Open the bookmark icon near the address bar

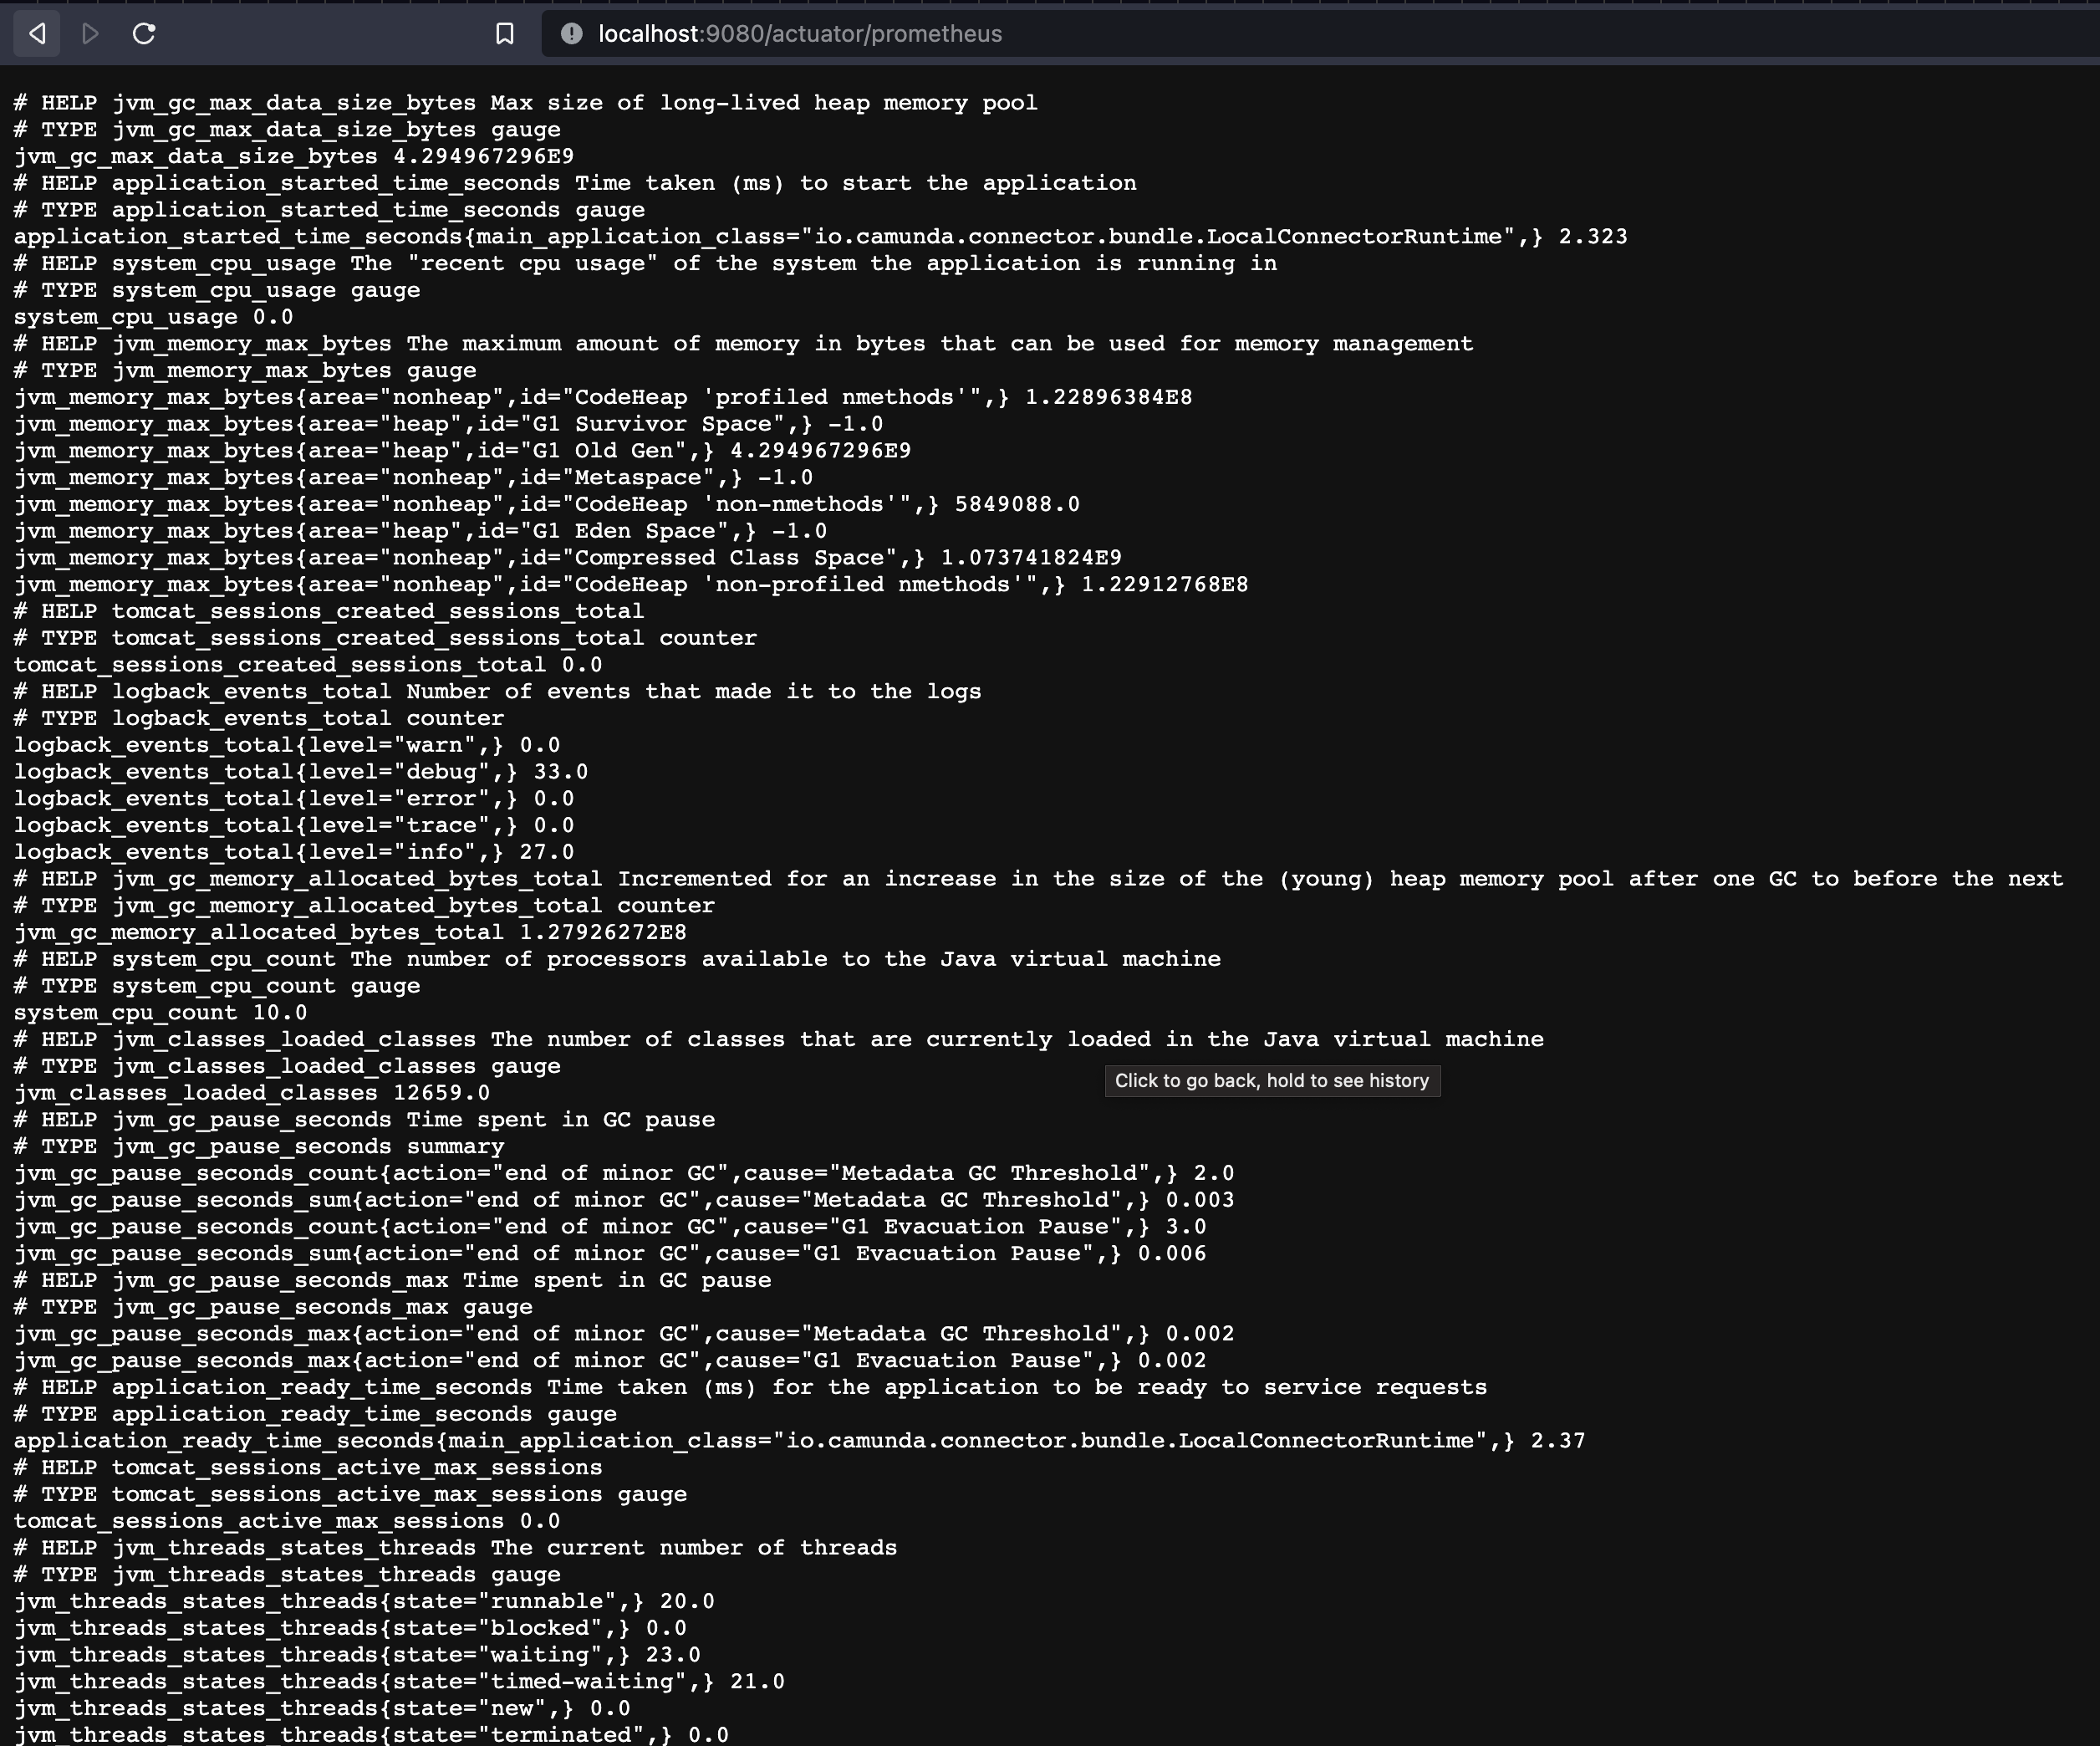tap(504, 33)
